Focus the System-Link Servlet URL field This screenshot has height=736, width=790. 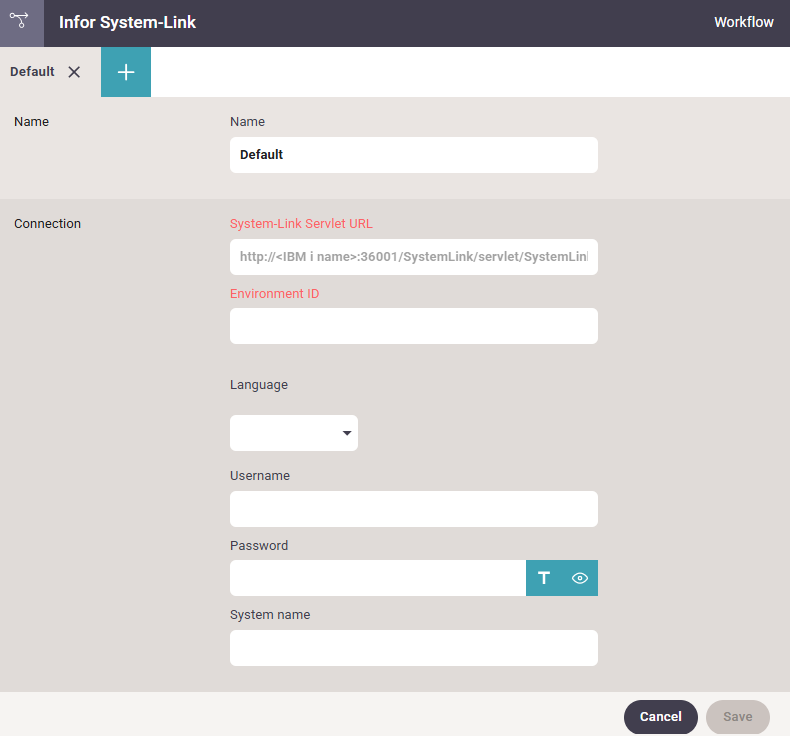pos(414,257)
